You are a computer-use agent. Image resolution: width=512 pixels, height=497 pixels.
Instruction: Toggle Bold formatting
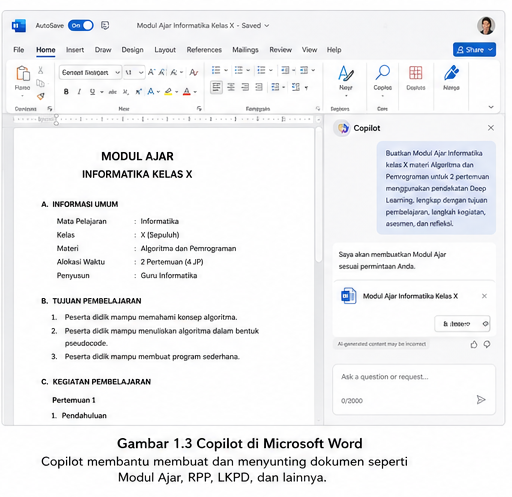tap(66, 92)
